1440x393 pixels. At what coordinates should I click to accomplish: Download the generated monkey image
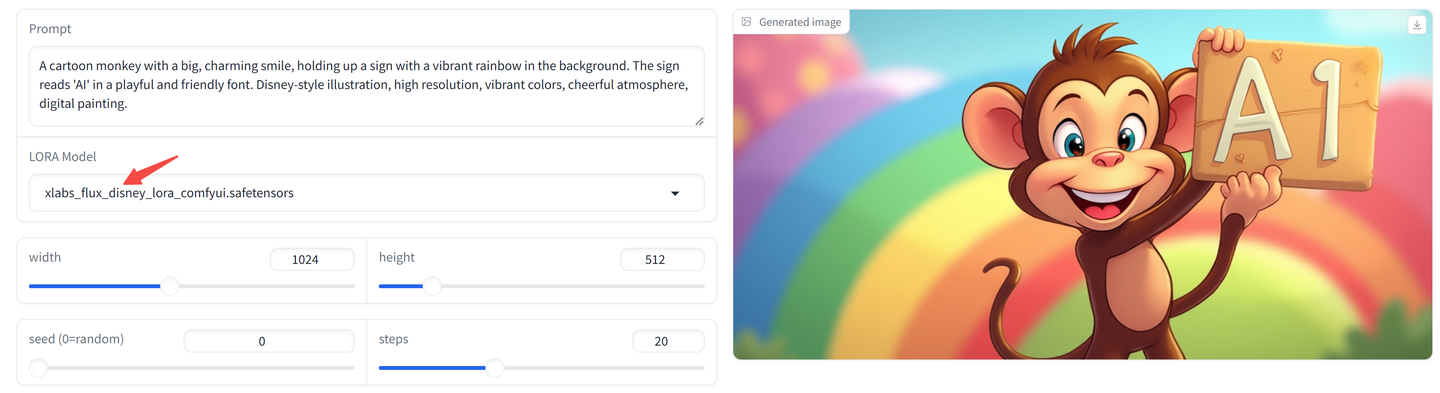[x=1416, y=26]
